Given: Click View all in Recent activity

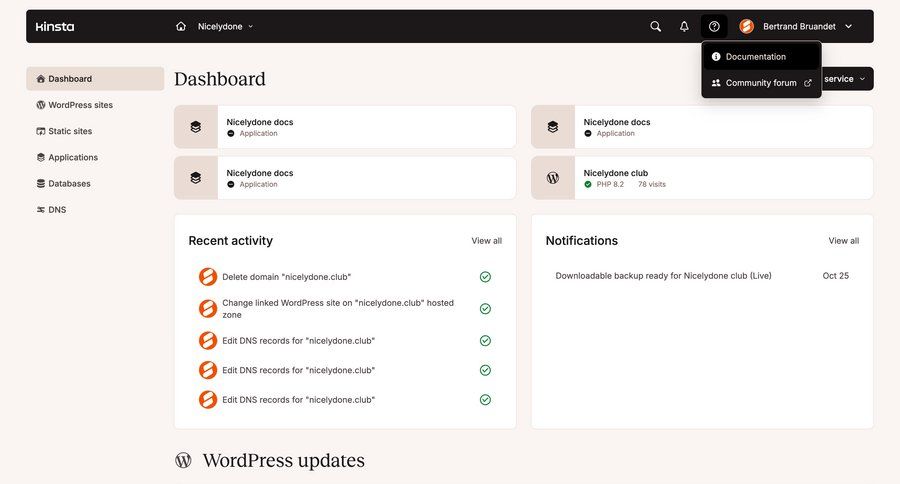Looking at the screenshot, I should (486, 241).
